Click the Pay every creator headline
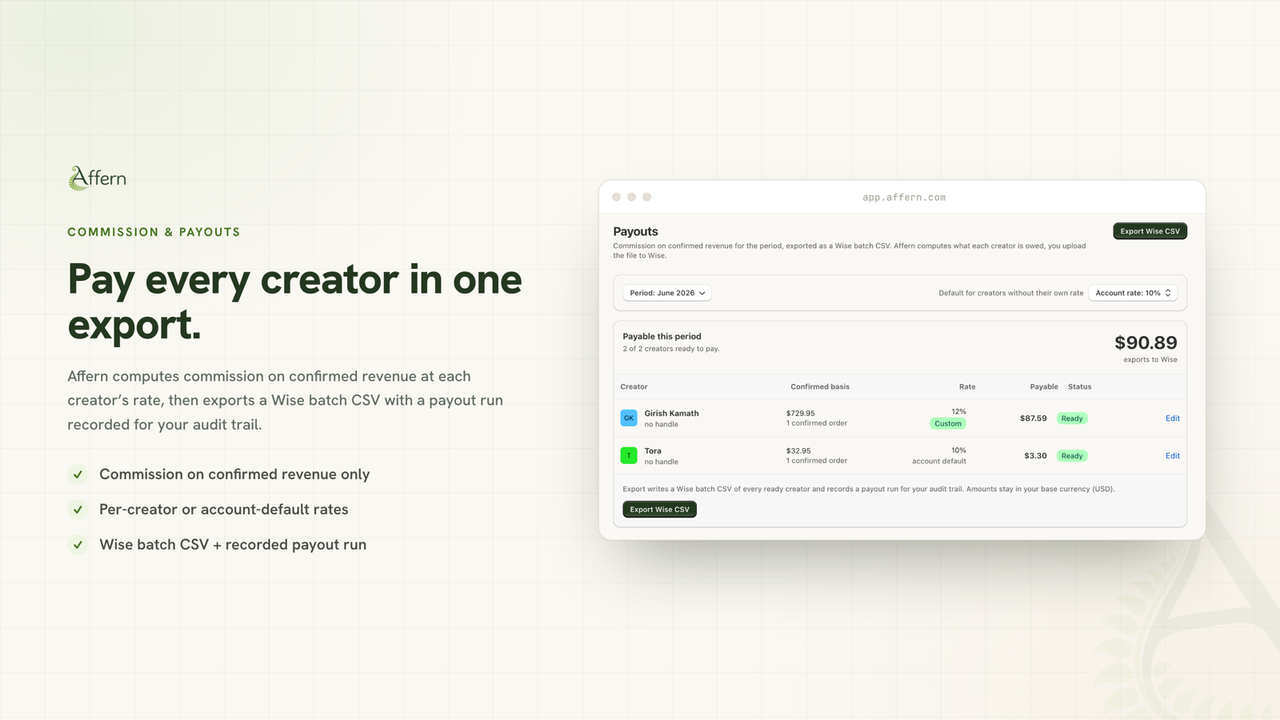The width and height of the screenshot is (1280, 720). 295,301
